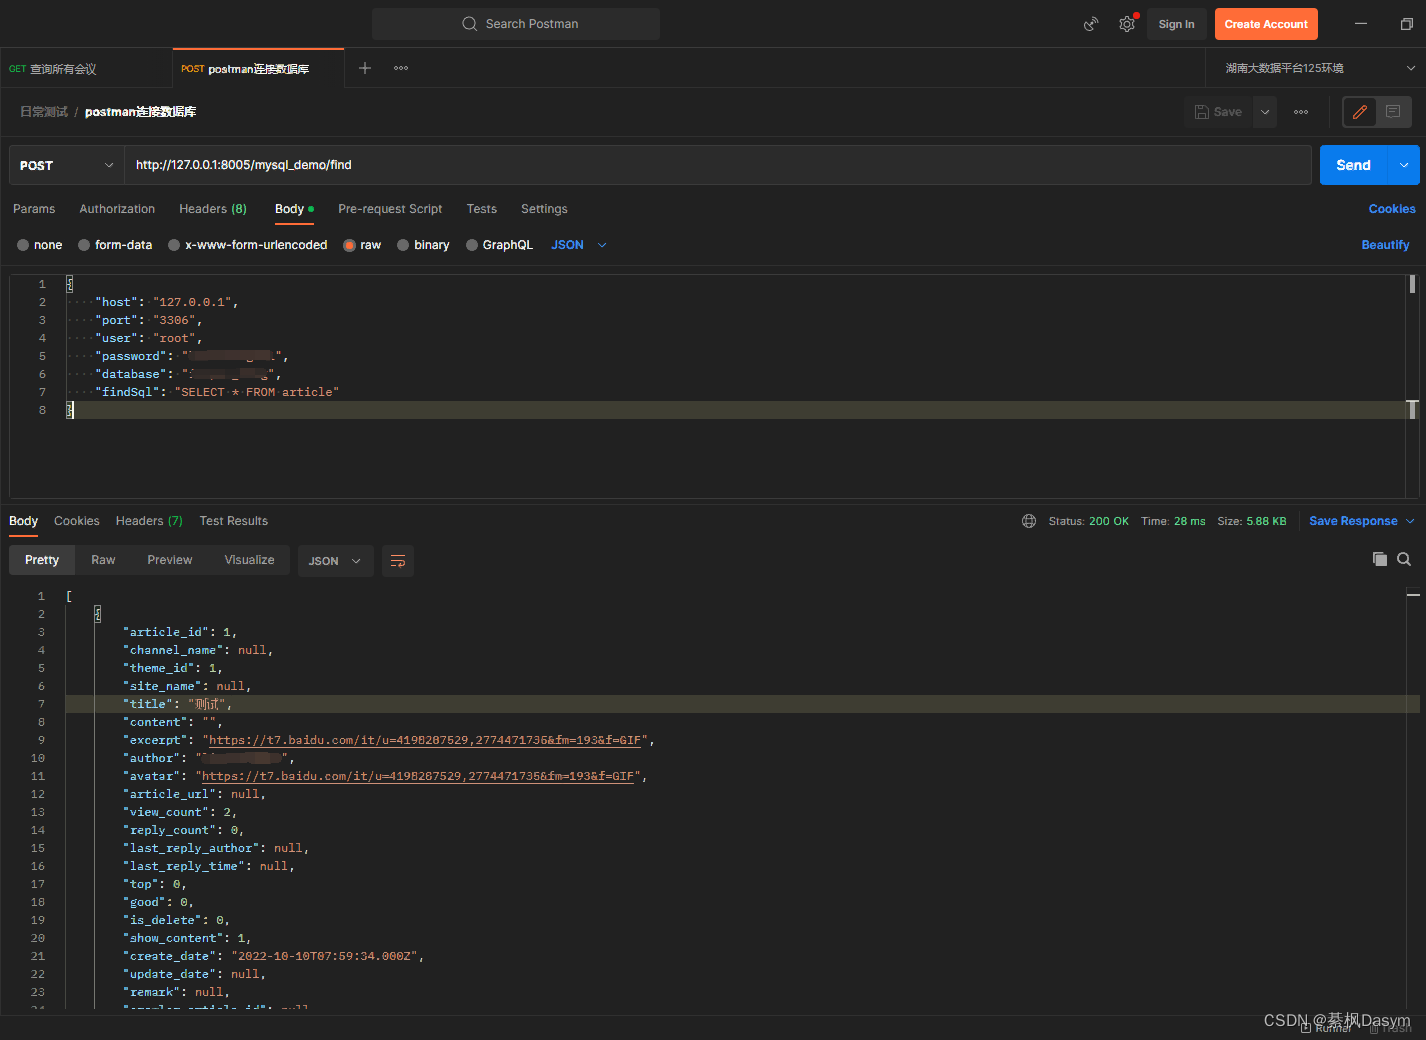Open the excerpt baidu URL link
Screen dimensions: 1426x1040
(425, 740)
